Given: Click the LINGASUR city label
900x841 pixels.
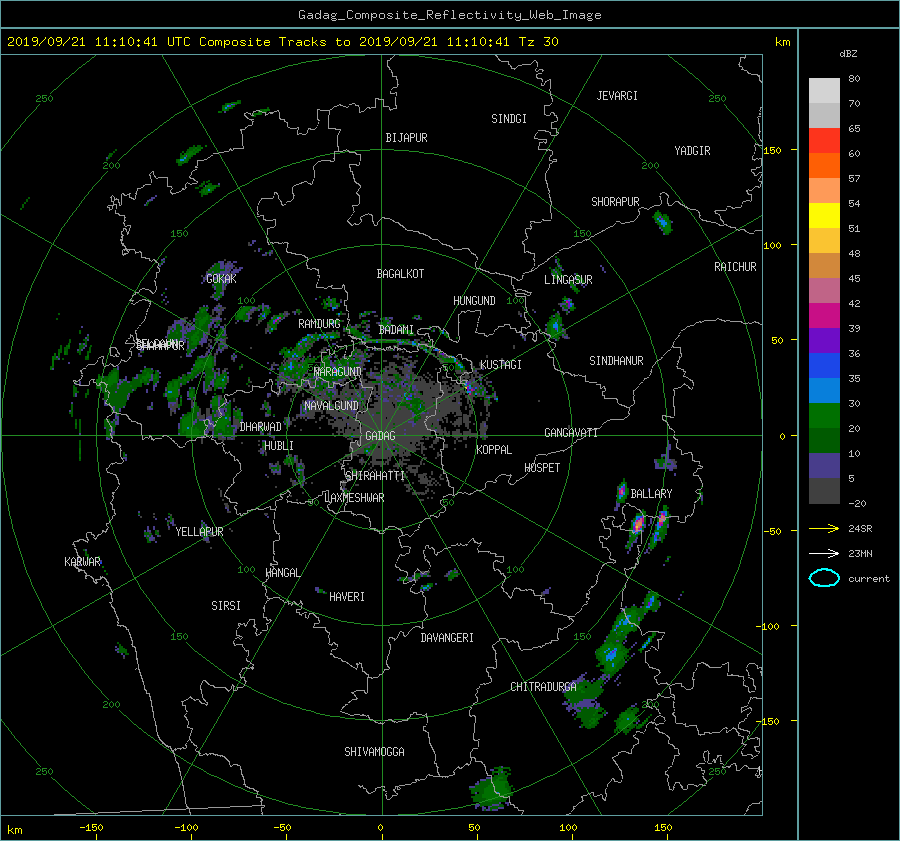Looking at the screenshot, I should 568,280.
